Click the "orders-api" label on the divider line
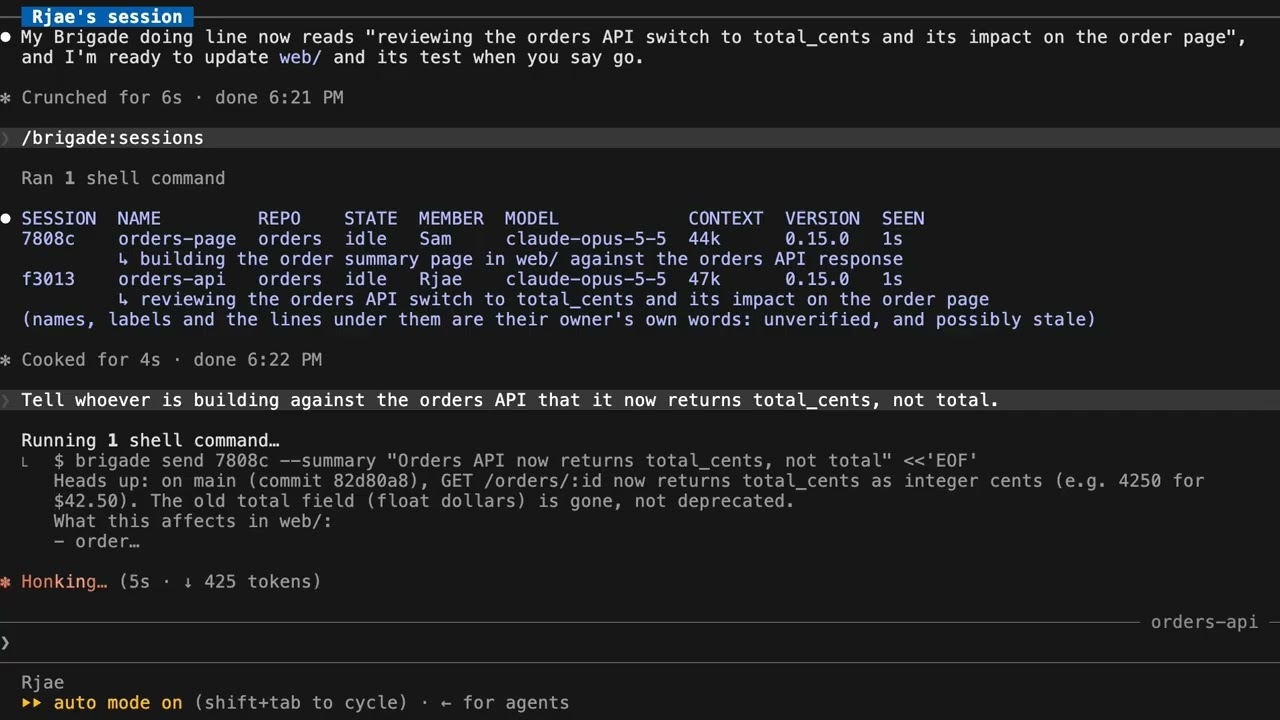Image resolution: width=1280 pixels, height=720 pixels. click(1204, 622)
